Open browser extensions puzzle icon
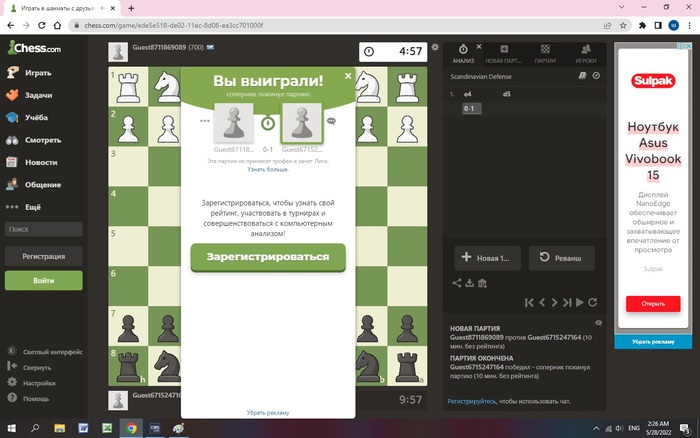 642,25
